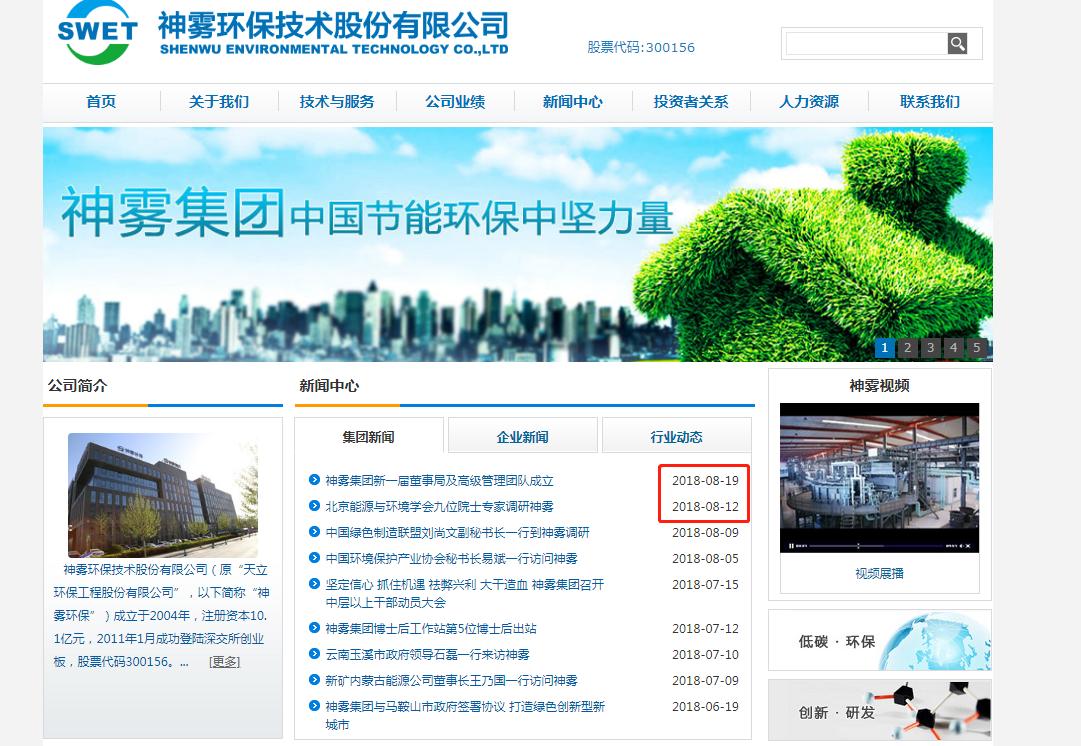Viewport: 1081px width, 746px height.
Task: Click bullet icon beside 中国环境保护产业协会 news
Action: pos(314,558)
